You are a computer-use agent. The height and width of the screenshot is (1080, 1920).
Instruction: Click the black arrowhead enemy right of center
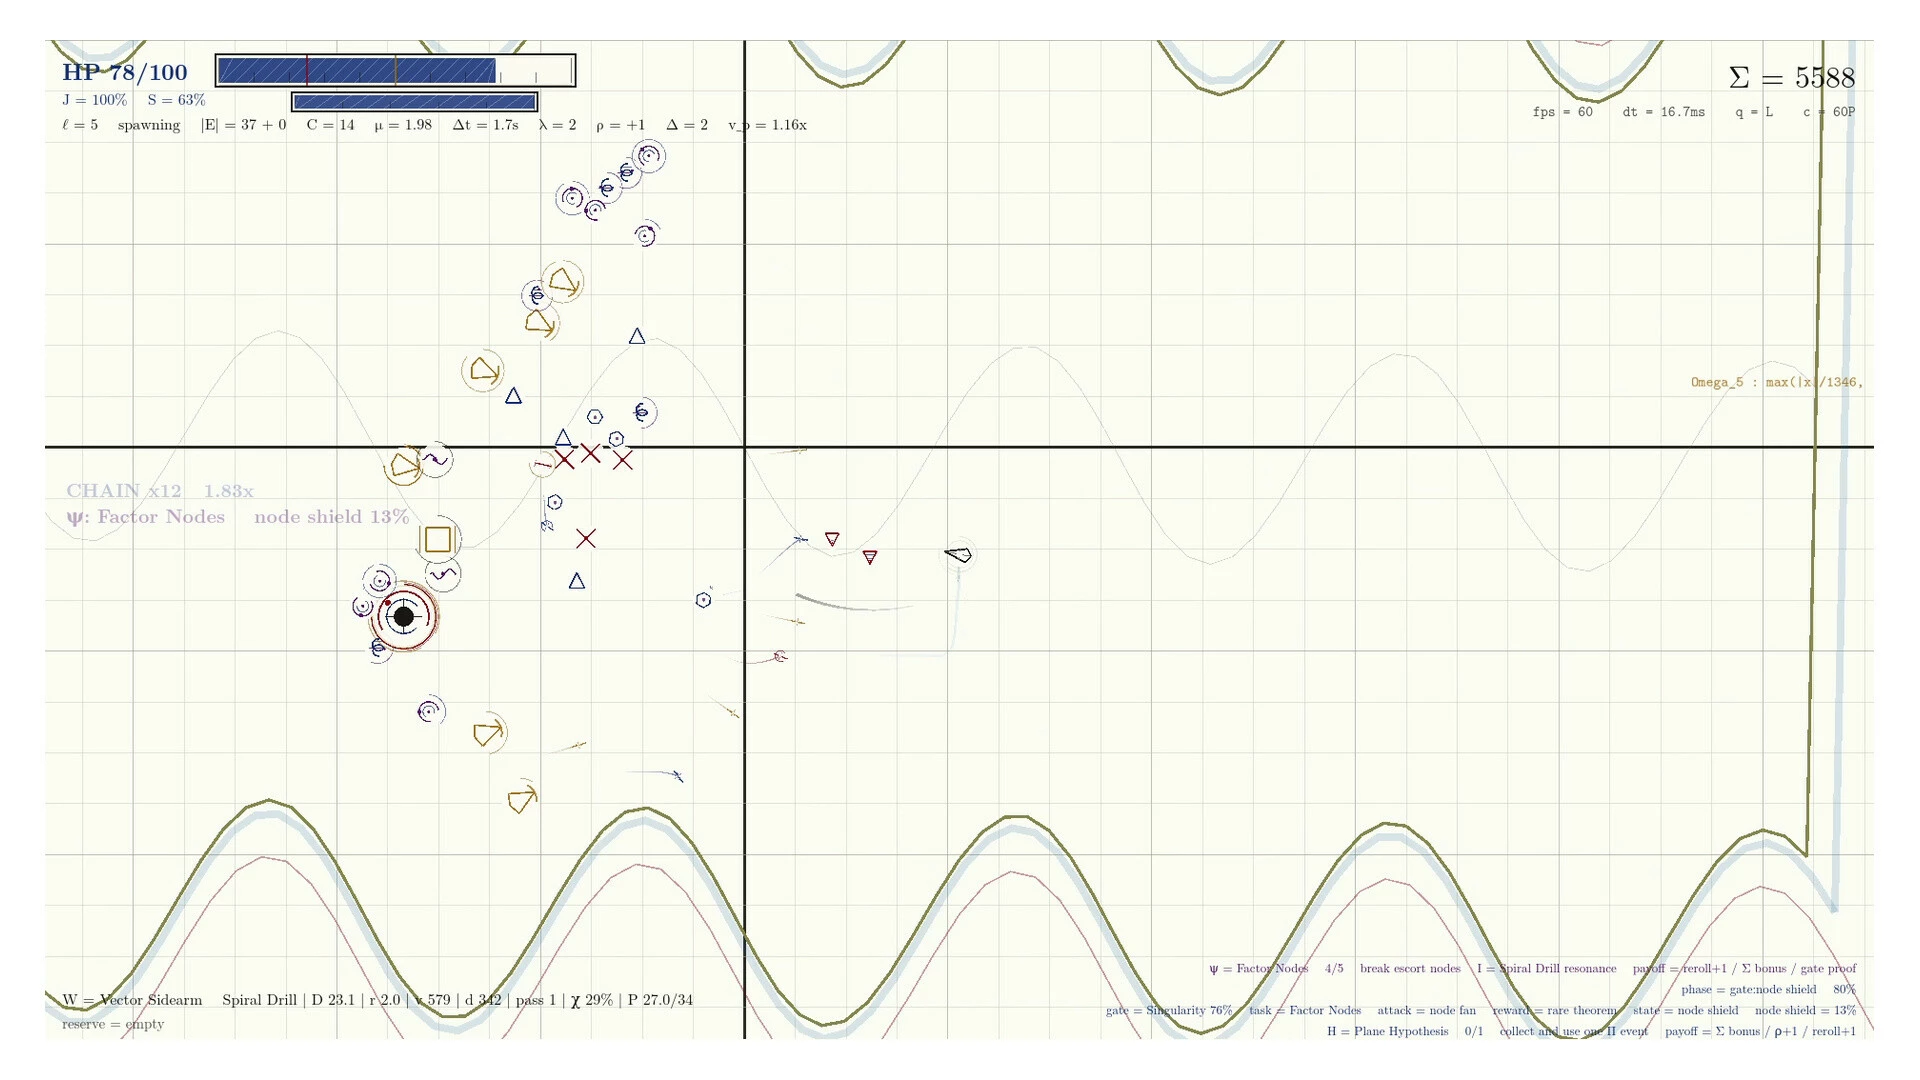pos(958,554)
